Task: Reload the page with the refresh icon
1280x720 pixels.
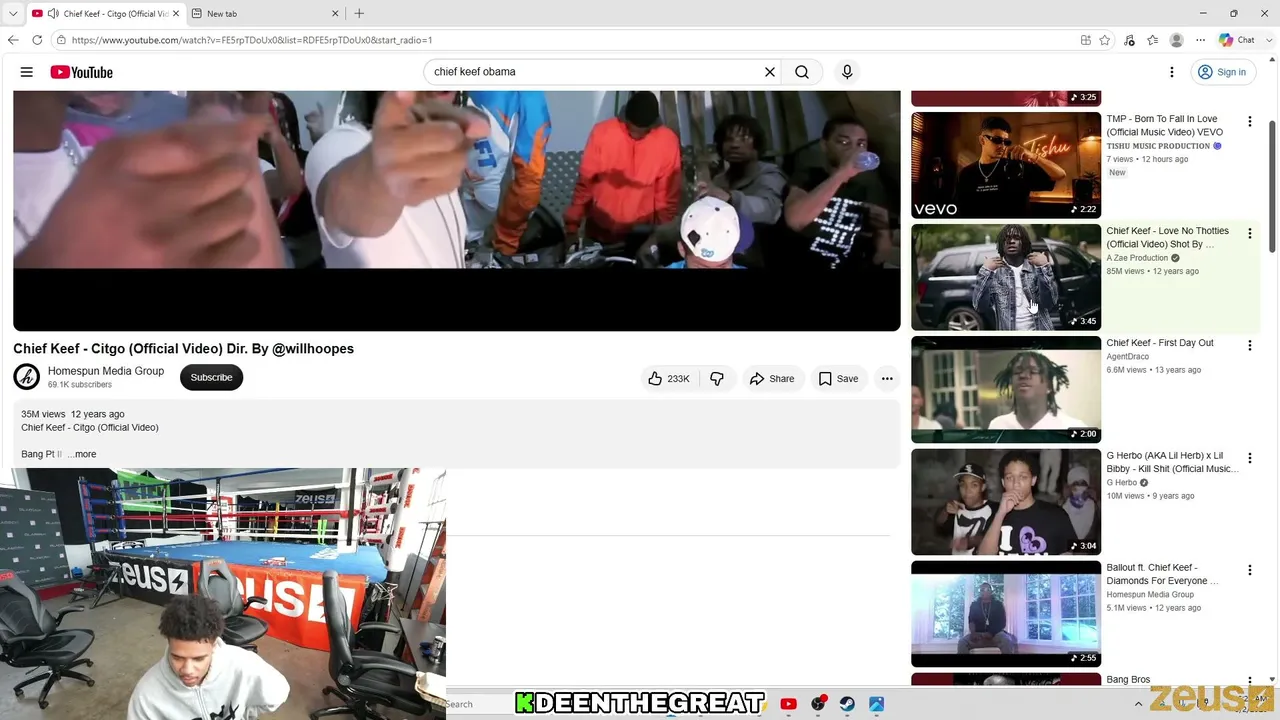Action: pos(37,40)
